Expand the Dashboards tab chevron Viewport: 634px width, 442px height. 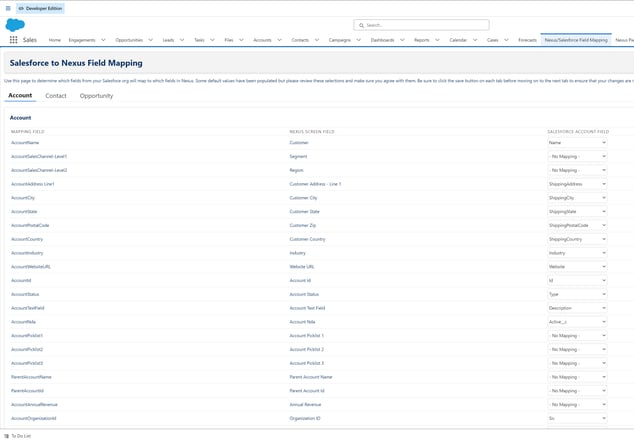[402, 40]
